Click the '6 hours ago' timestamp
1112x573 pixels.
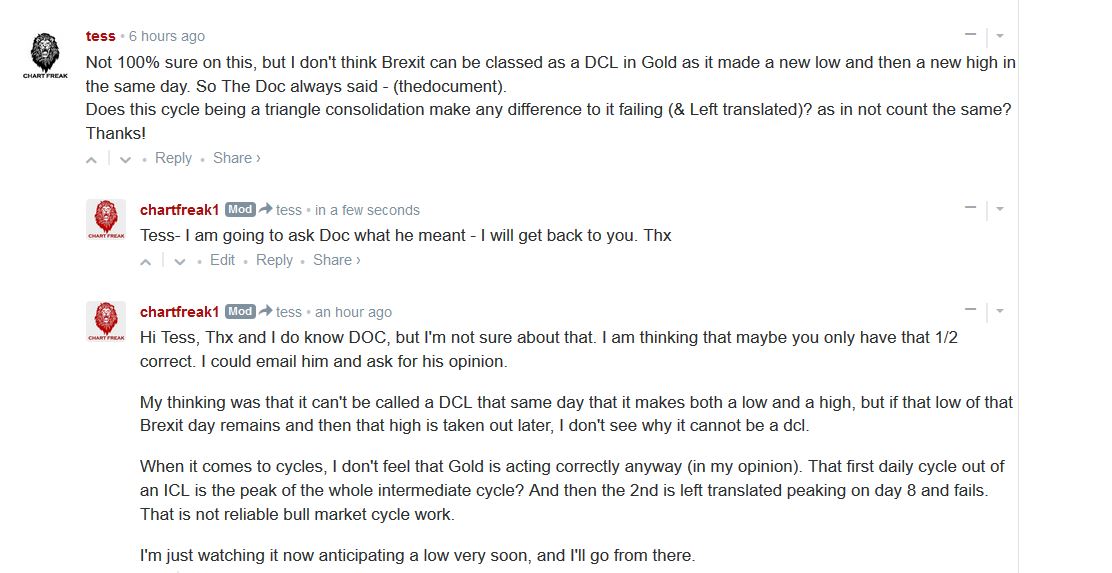[166, 36]
